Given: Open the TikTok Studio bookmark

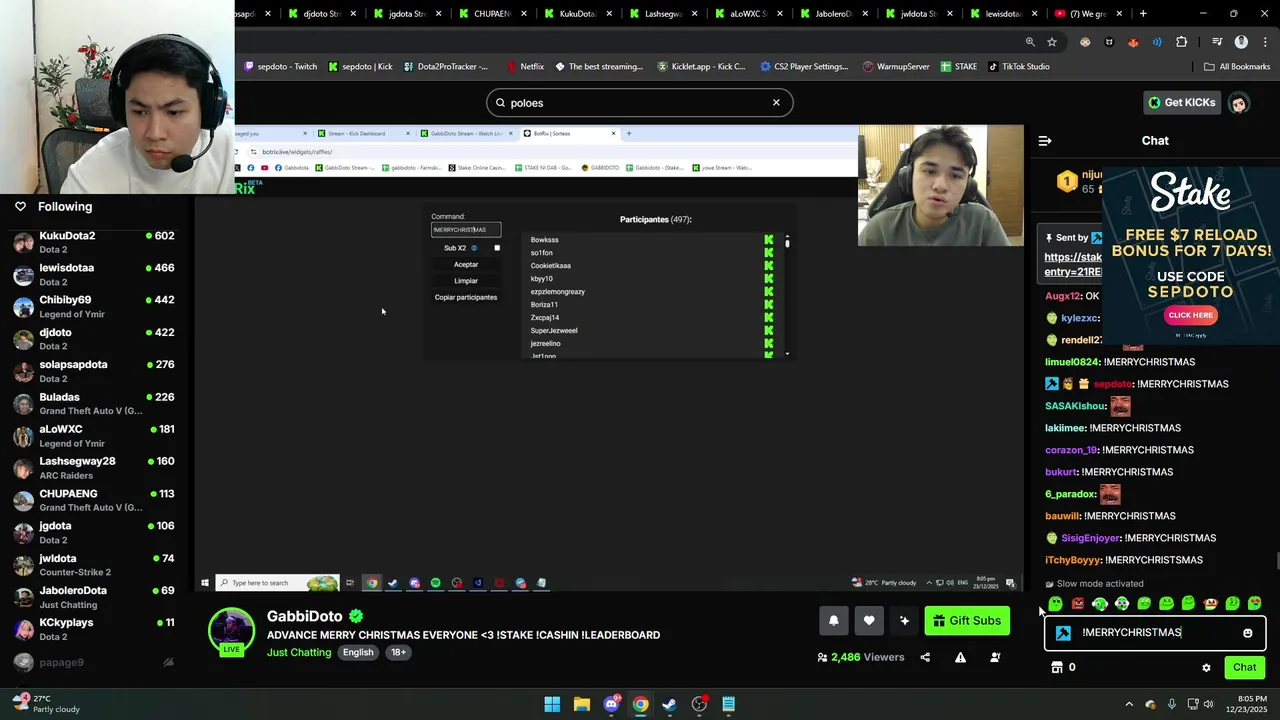Looking at the screenshot, I should pos(1019,67).
